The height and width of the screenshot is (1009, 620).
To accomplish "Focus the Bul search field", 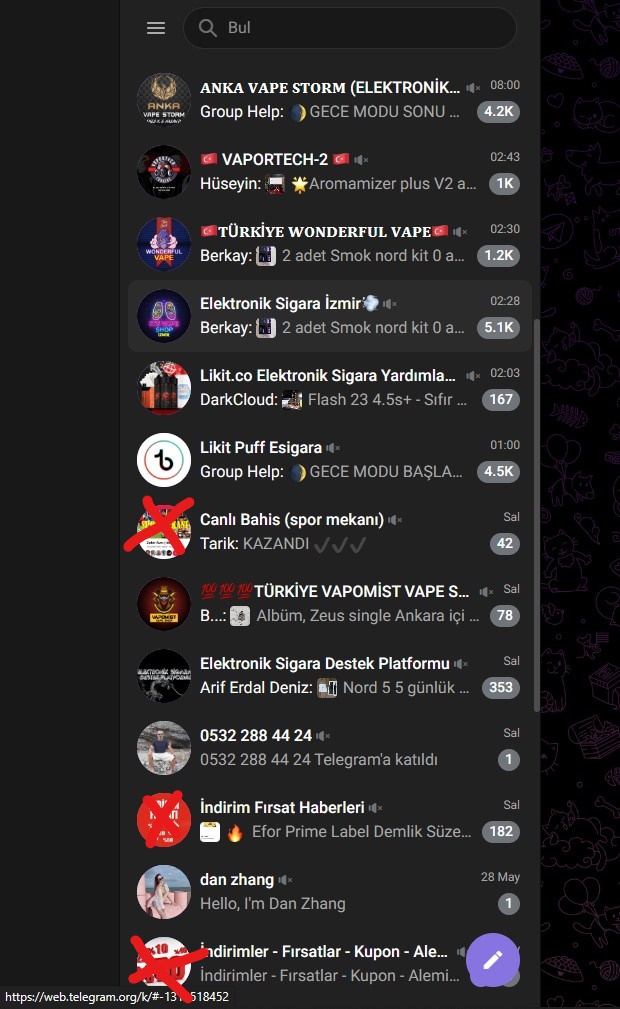I will 350,28.
